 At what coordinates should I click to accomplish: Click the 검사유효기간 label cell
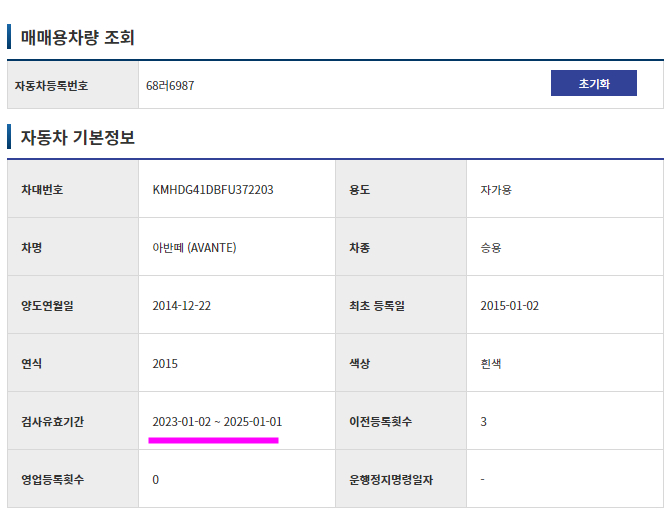click(73, 421)
